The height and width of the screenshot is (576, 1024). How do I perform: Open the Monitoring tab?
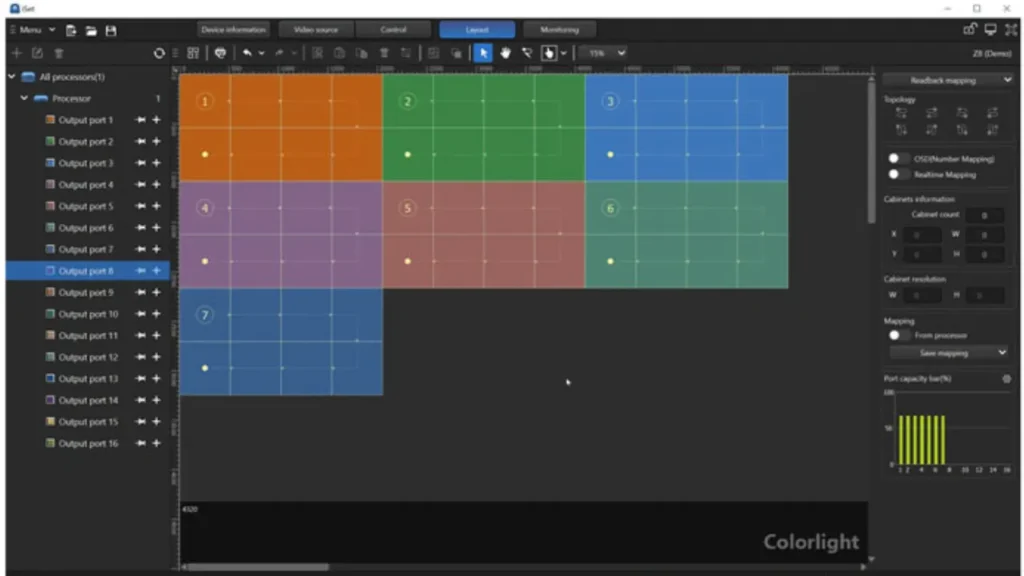click(x=559, y=30)
